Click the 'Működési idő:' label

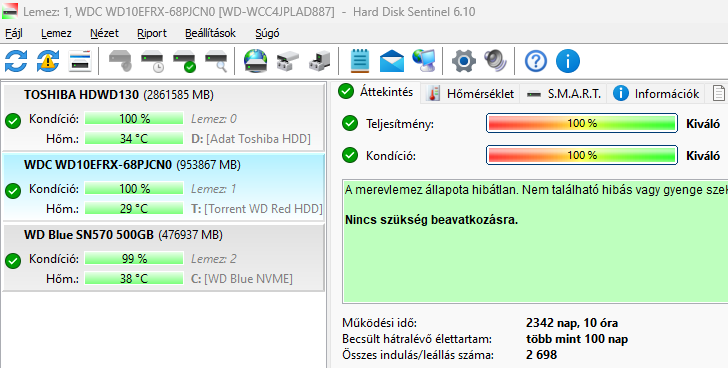click(x=379, y=323)
